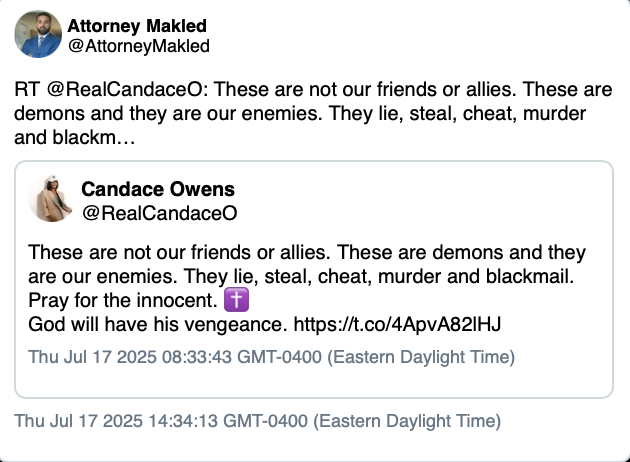This screenshot has width=630, height=462.
Task: Click the retweet's 14:34:13 timestamp
Action: [257, 421]
